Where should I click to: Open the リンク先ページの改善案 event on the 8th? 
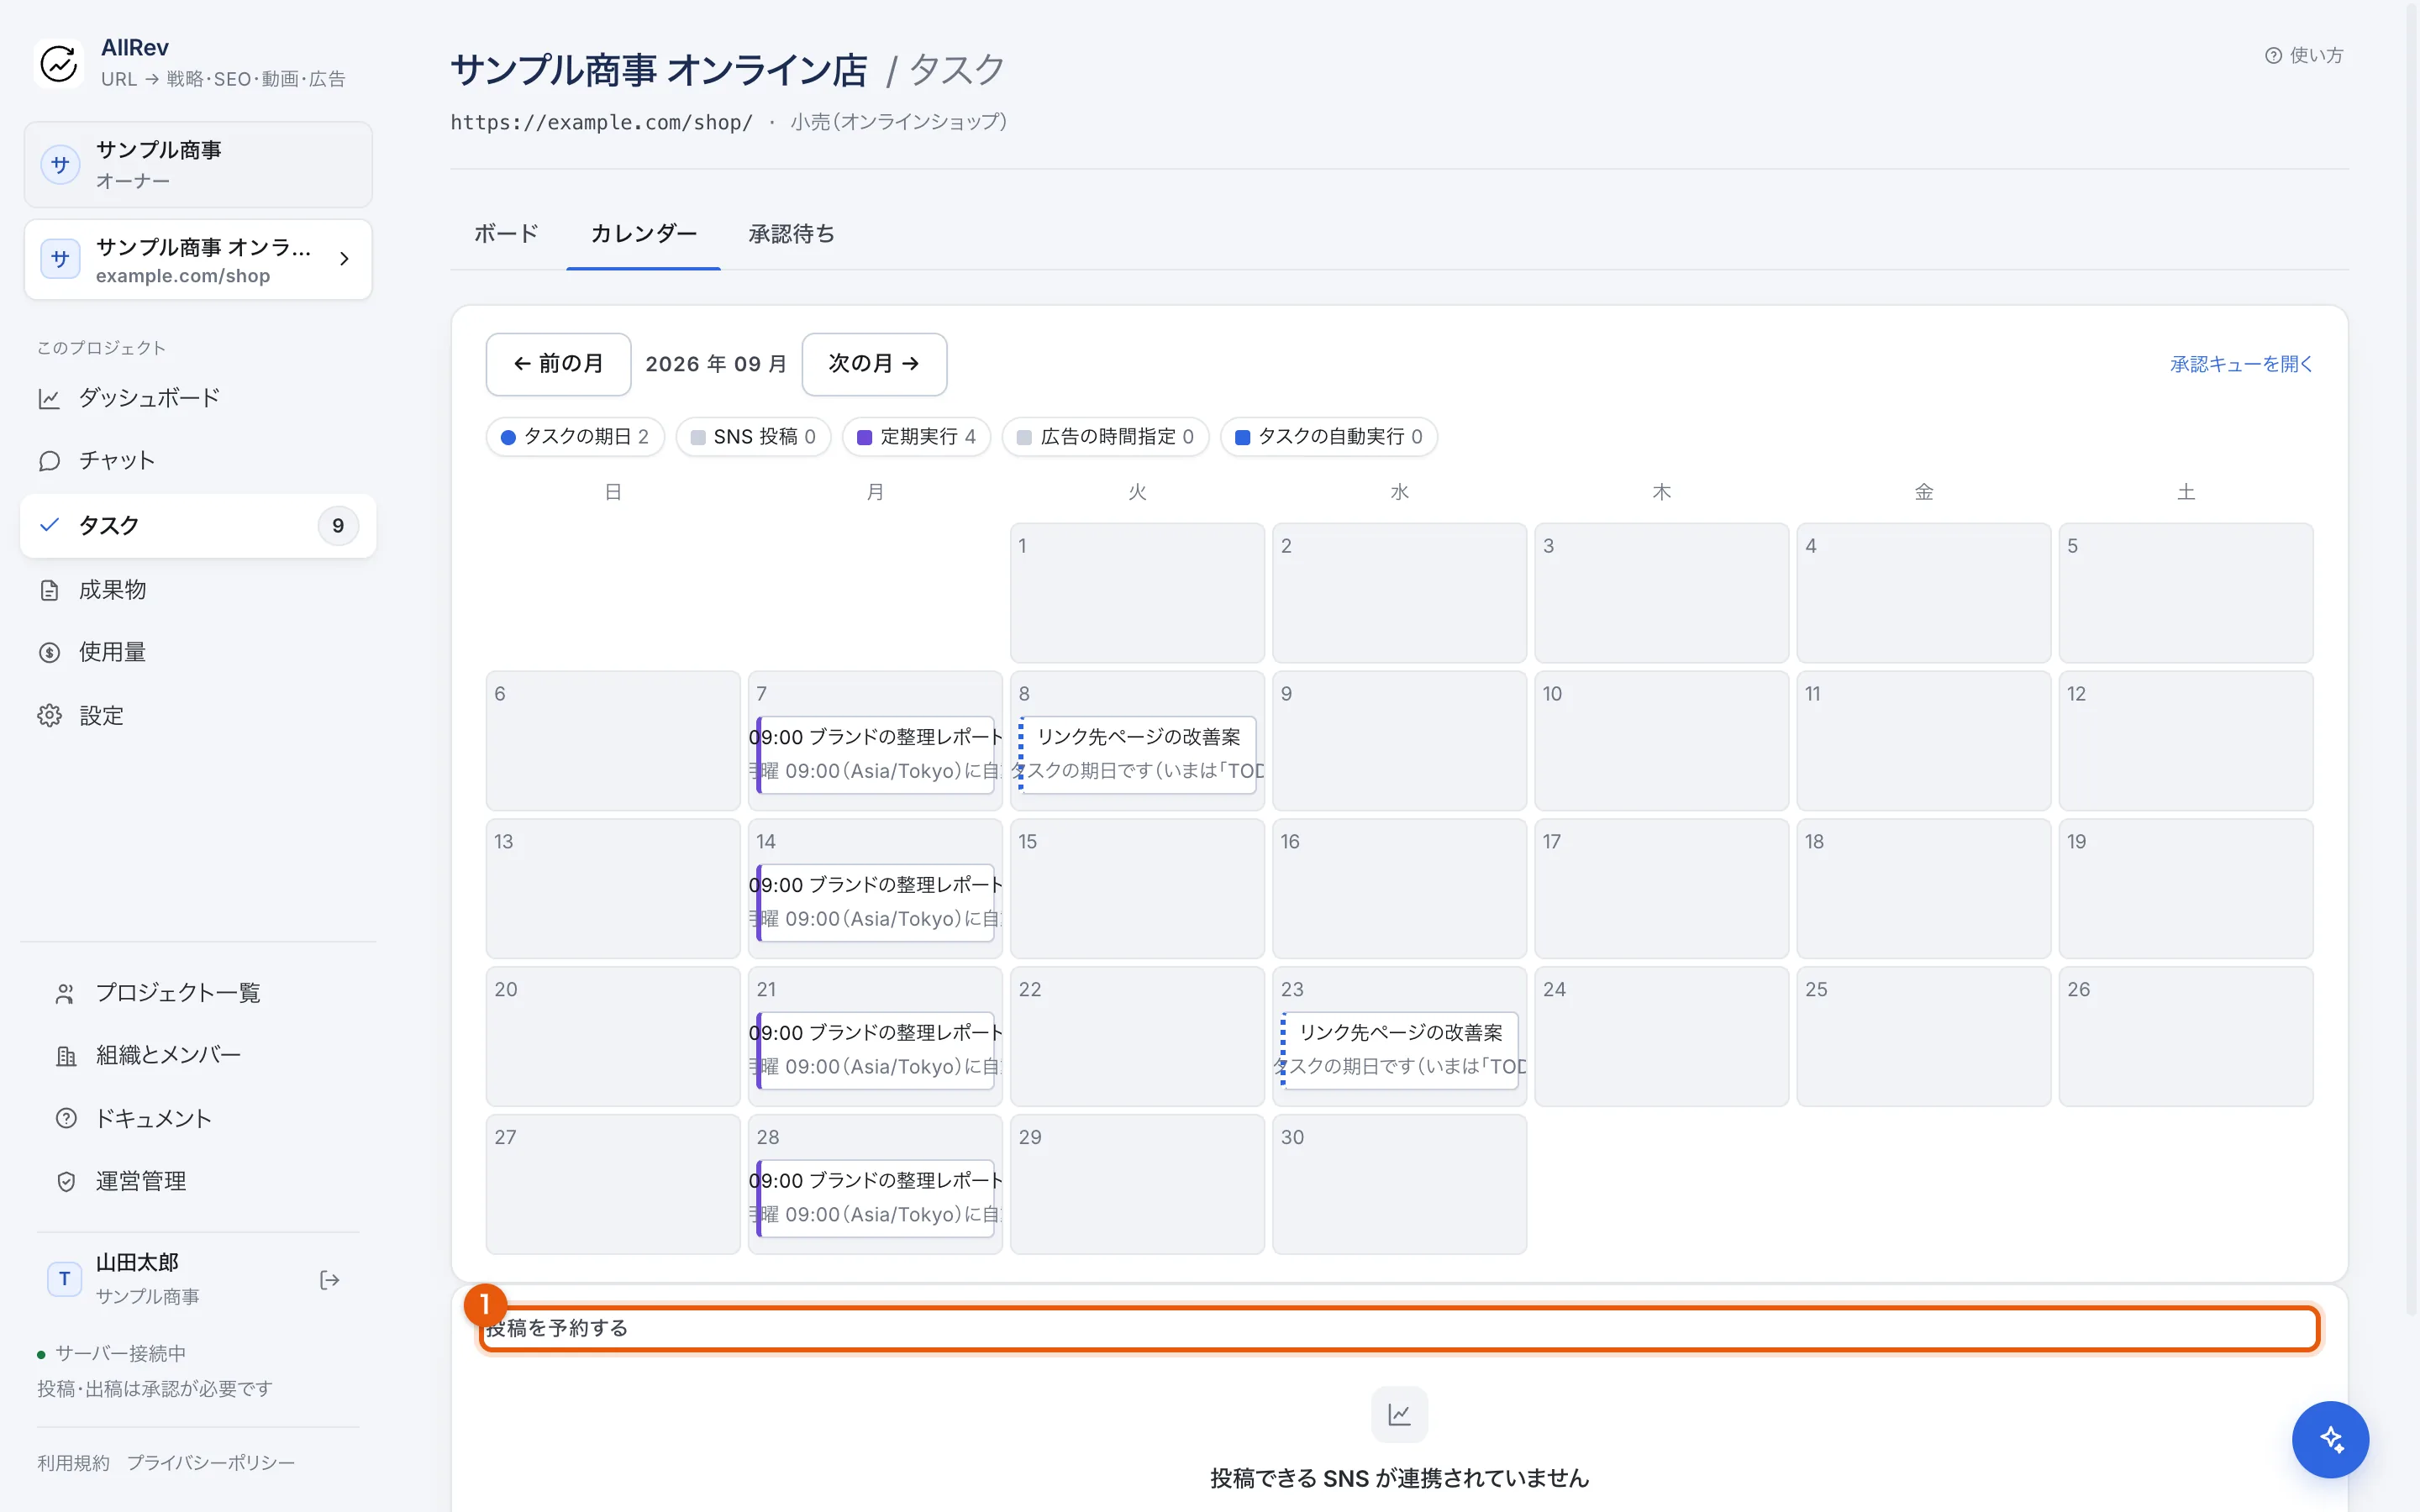1137,754
